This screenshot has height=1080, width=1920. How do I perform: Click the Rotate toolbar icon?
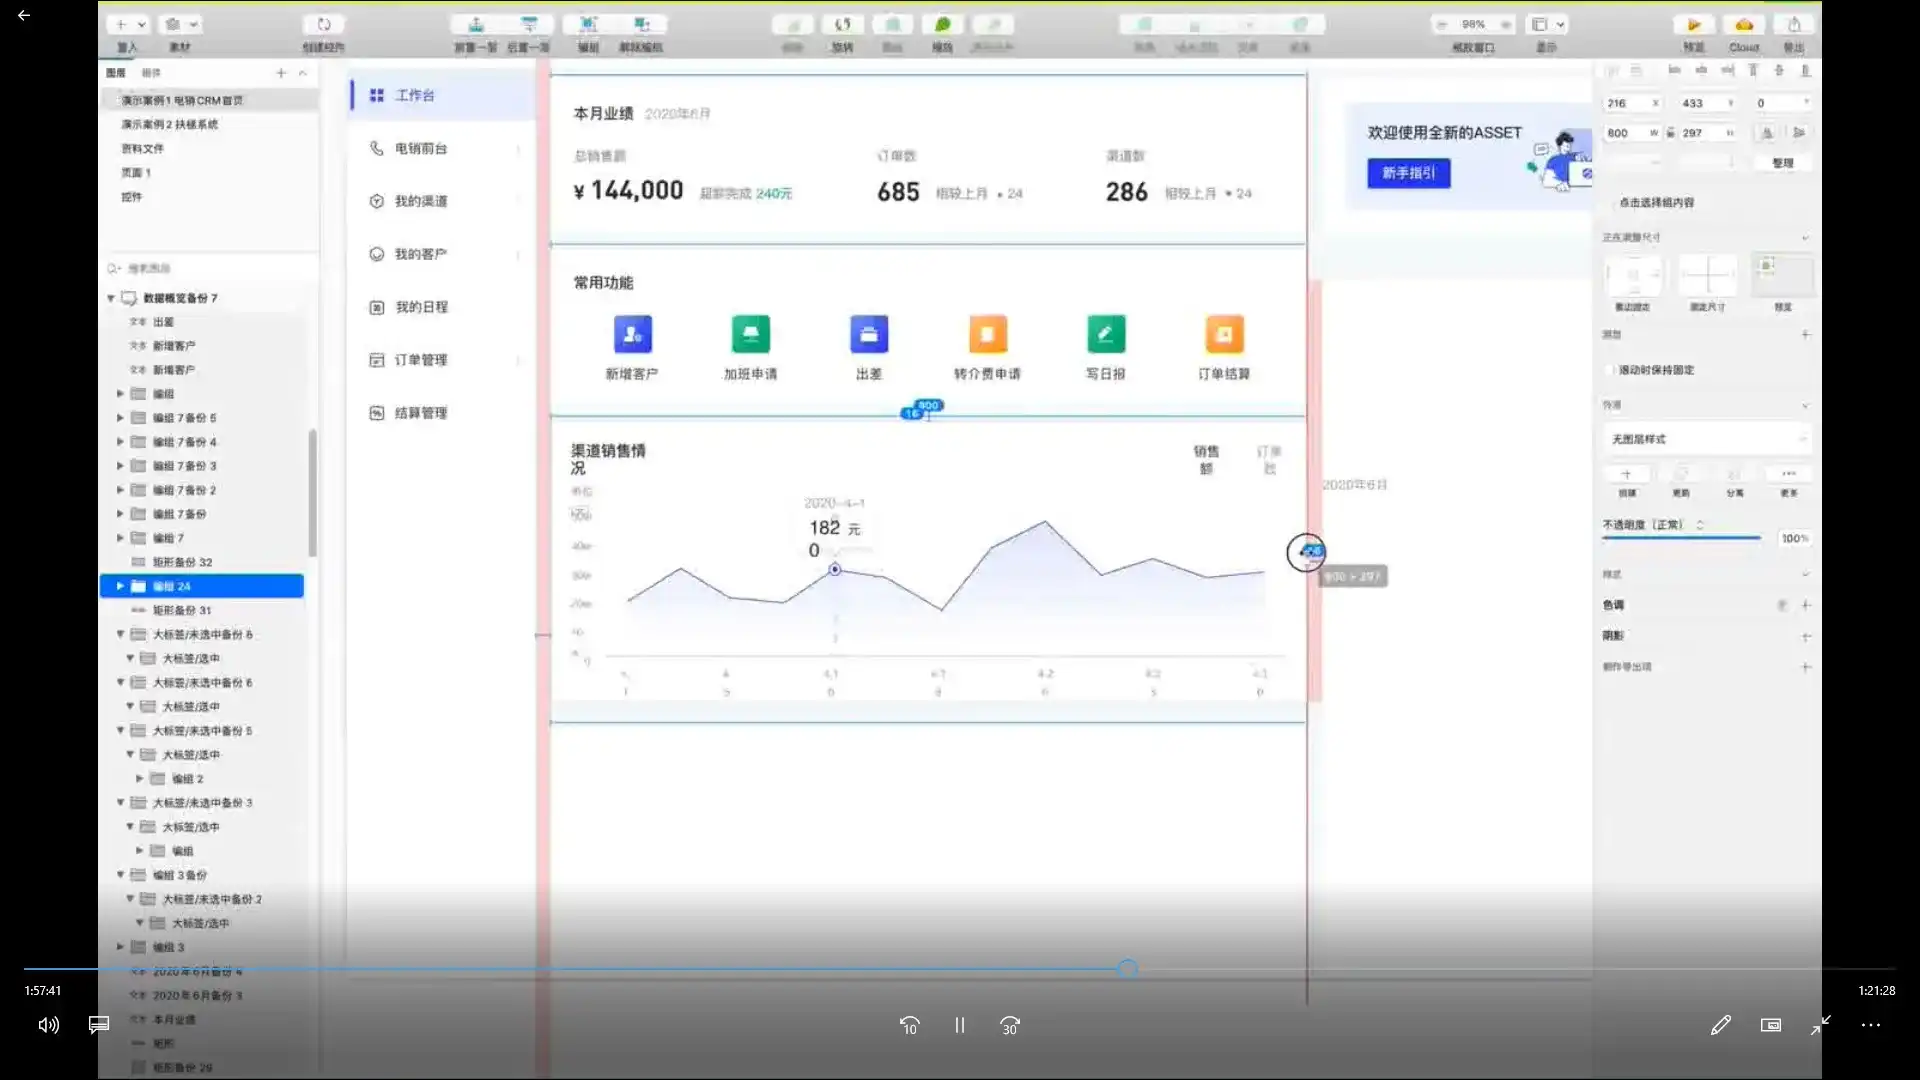842,25
